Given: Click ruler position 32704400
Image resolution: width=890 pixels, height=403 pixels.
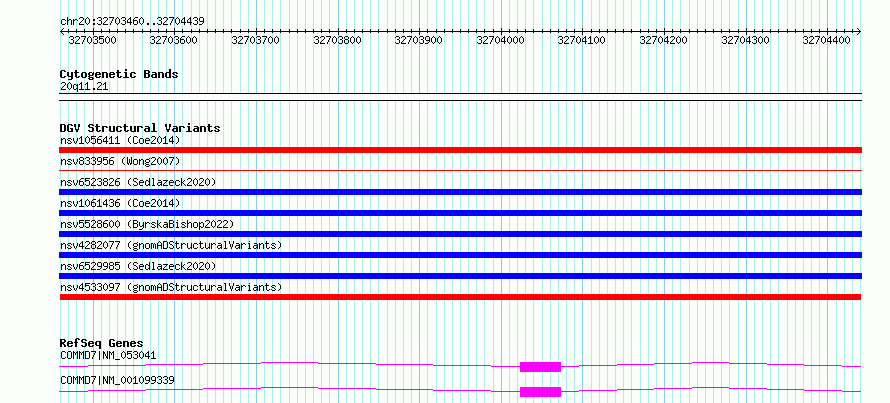Looking at the screenshot, I should click(827, 40).
